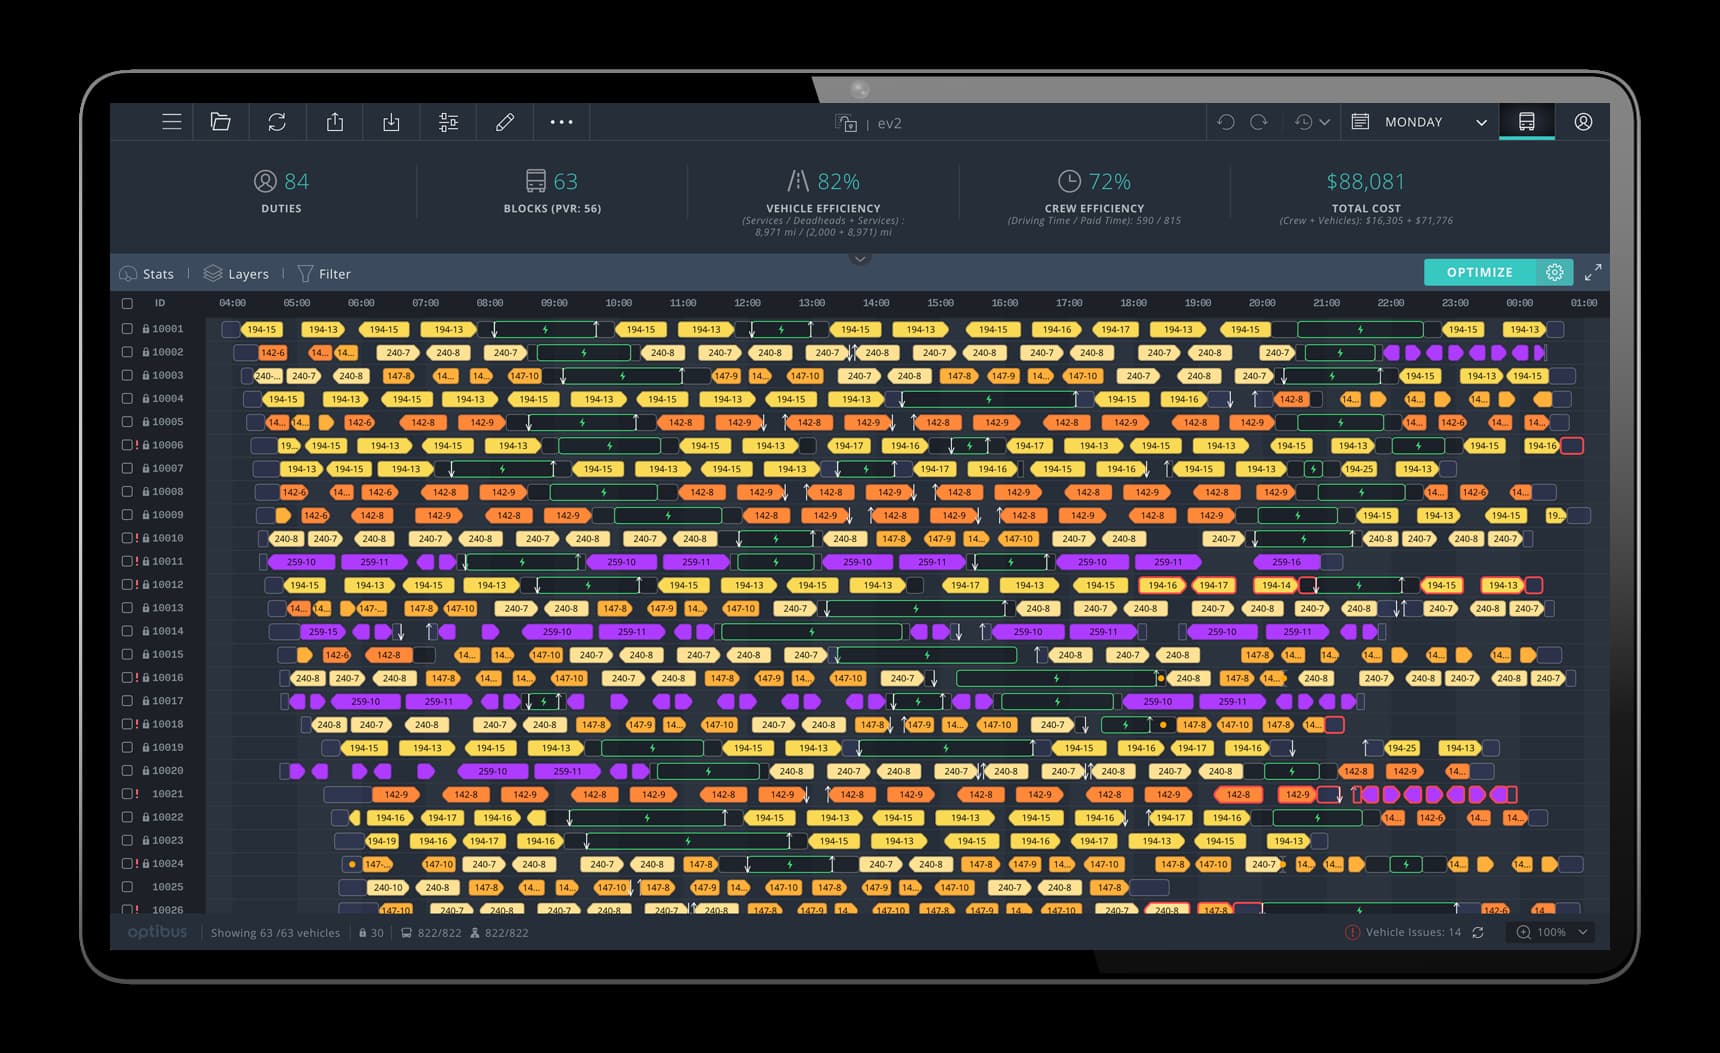Toggle the select-all checkbox in ID header
The height and width of the screenshot is (1053, 1720).
tap(127, 303)
